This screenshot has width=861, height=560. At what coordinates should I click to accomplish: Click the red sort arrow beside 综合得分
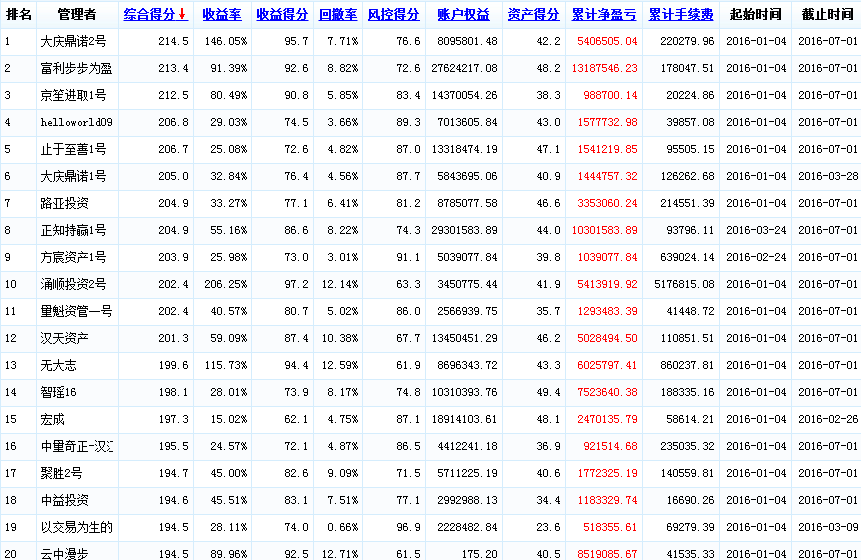pyautogui.click(x=182, y=15)
